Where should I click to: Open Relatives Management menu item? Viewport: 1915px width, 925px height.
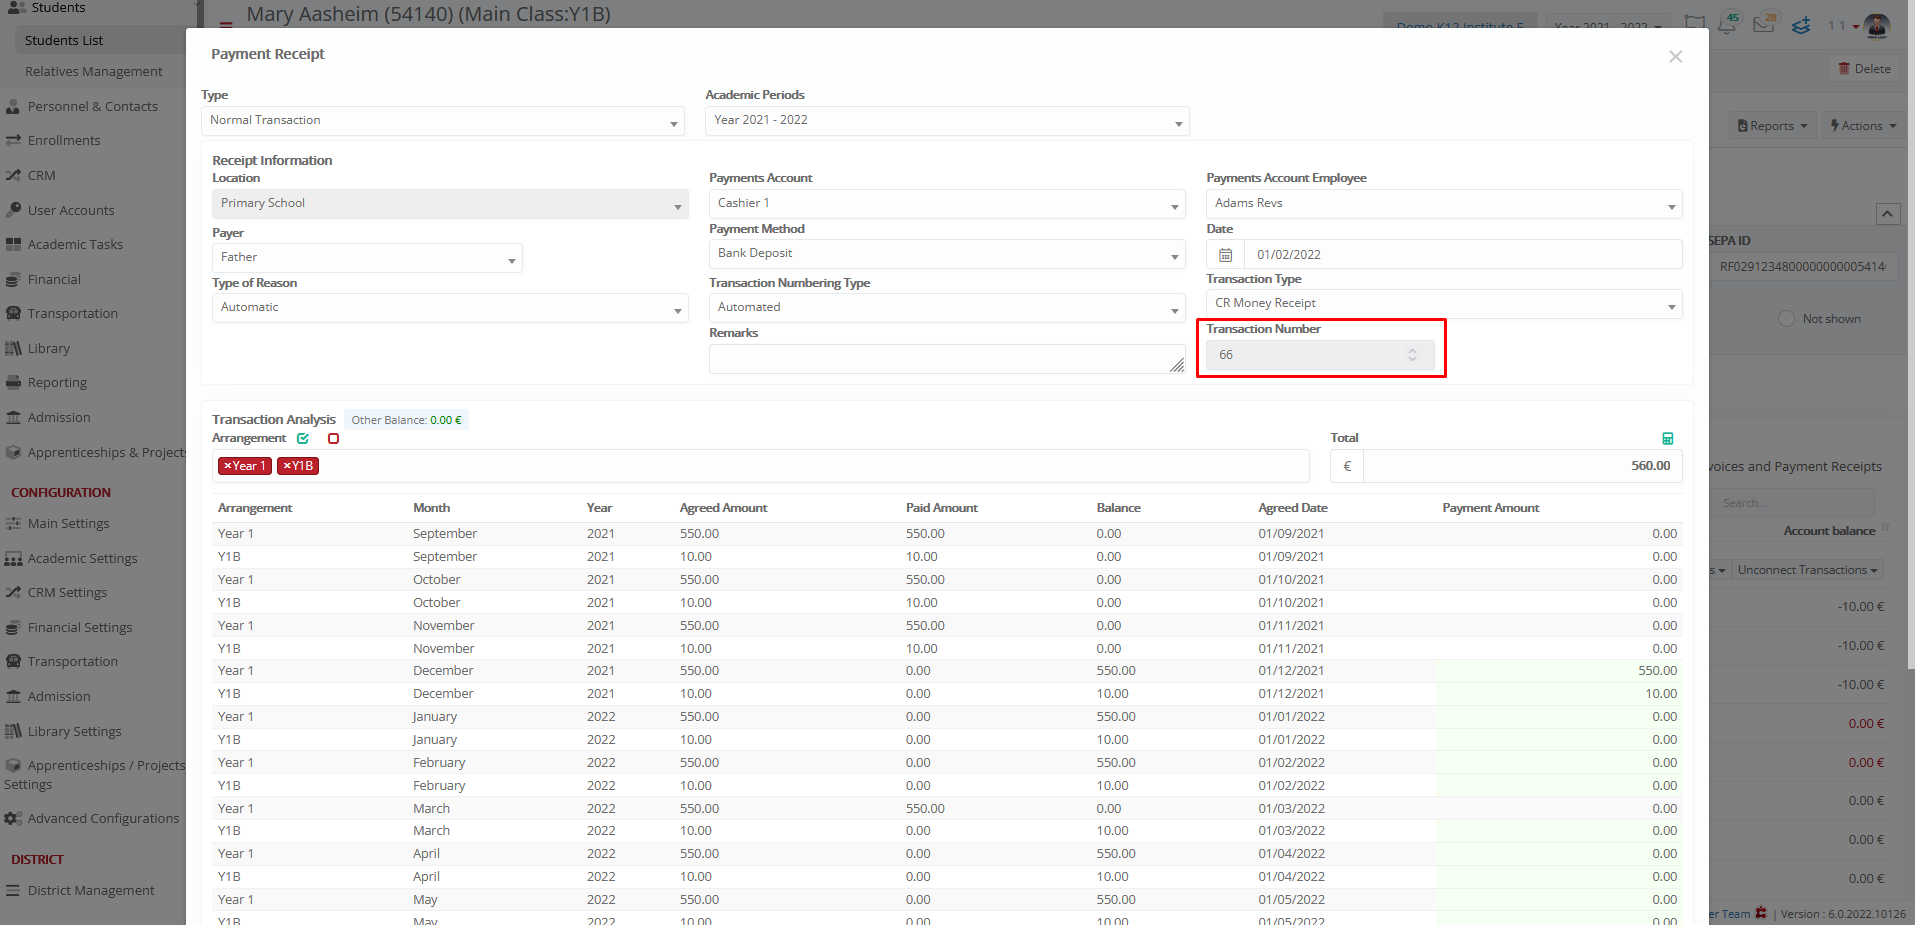click(x=93, y=71)
